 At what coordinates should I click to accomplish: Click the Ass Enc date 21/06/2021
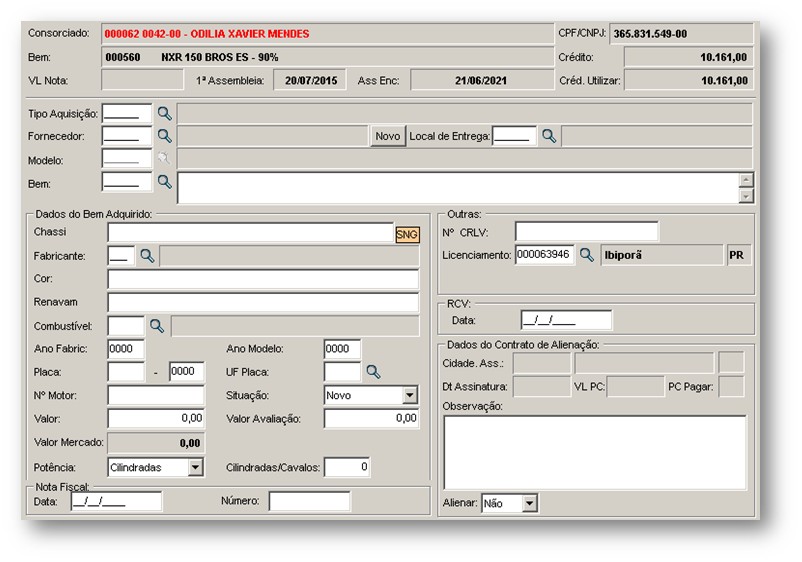click(481, 80)
